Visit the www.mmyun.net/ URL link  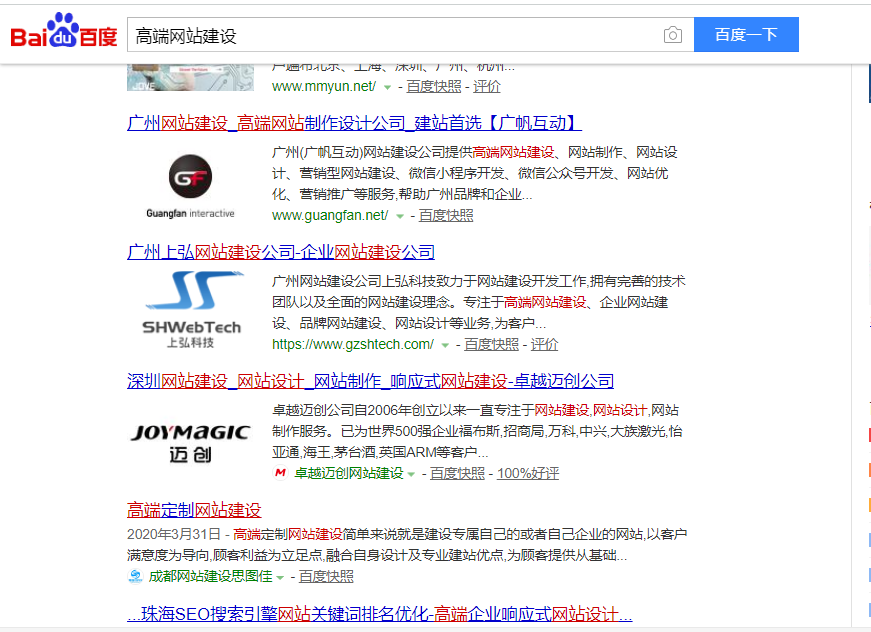click(x=324, y=87)
